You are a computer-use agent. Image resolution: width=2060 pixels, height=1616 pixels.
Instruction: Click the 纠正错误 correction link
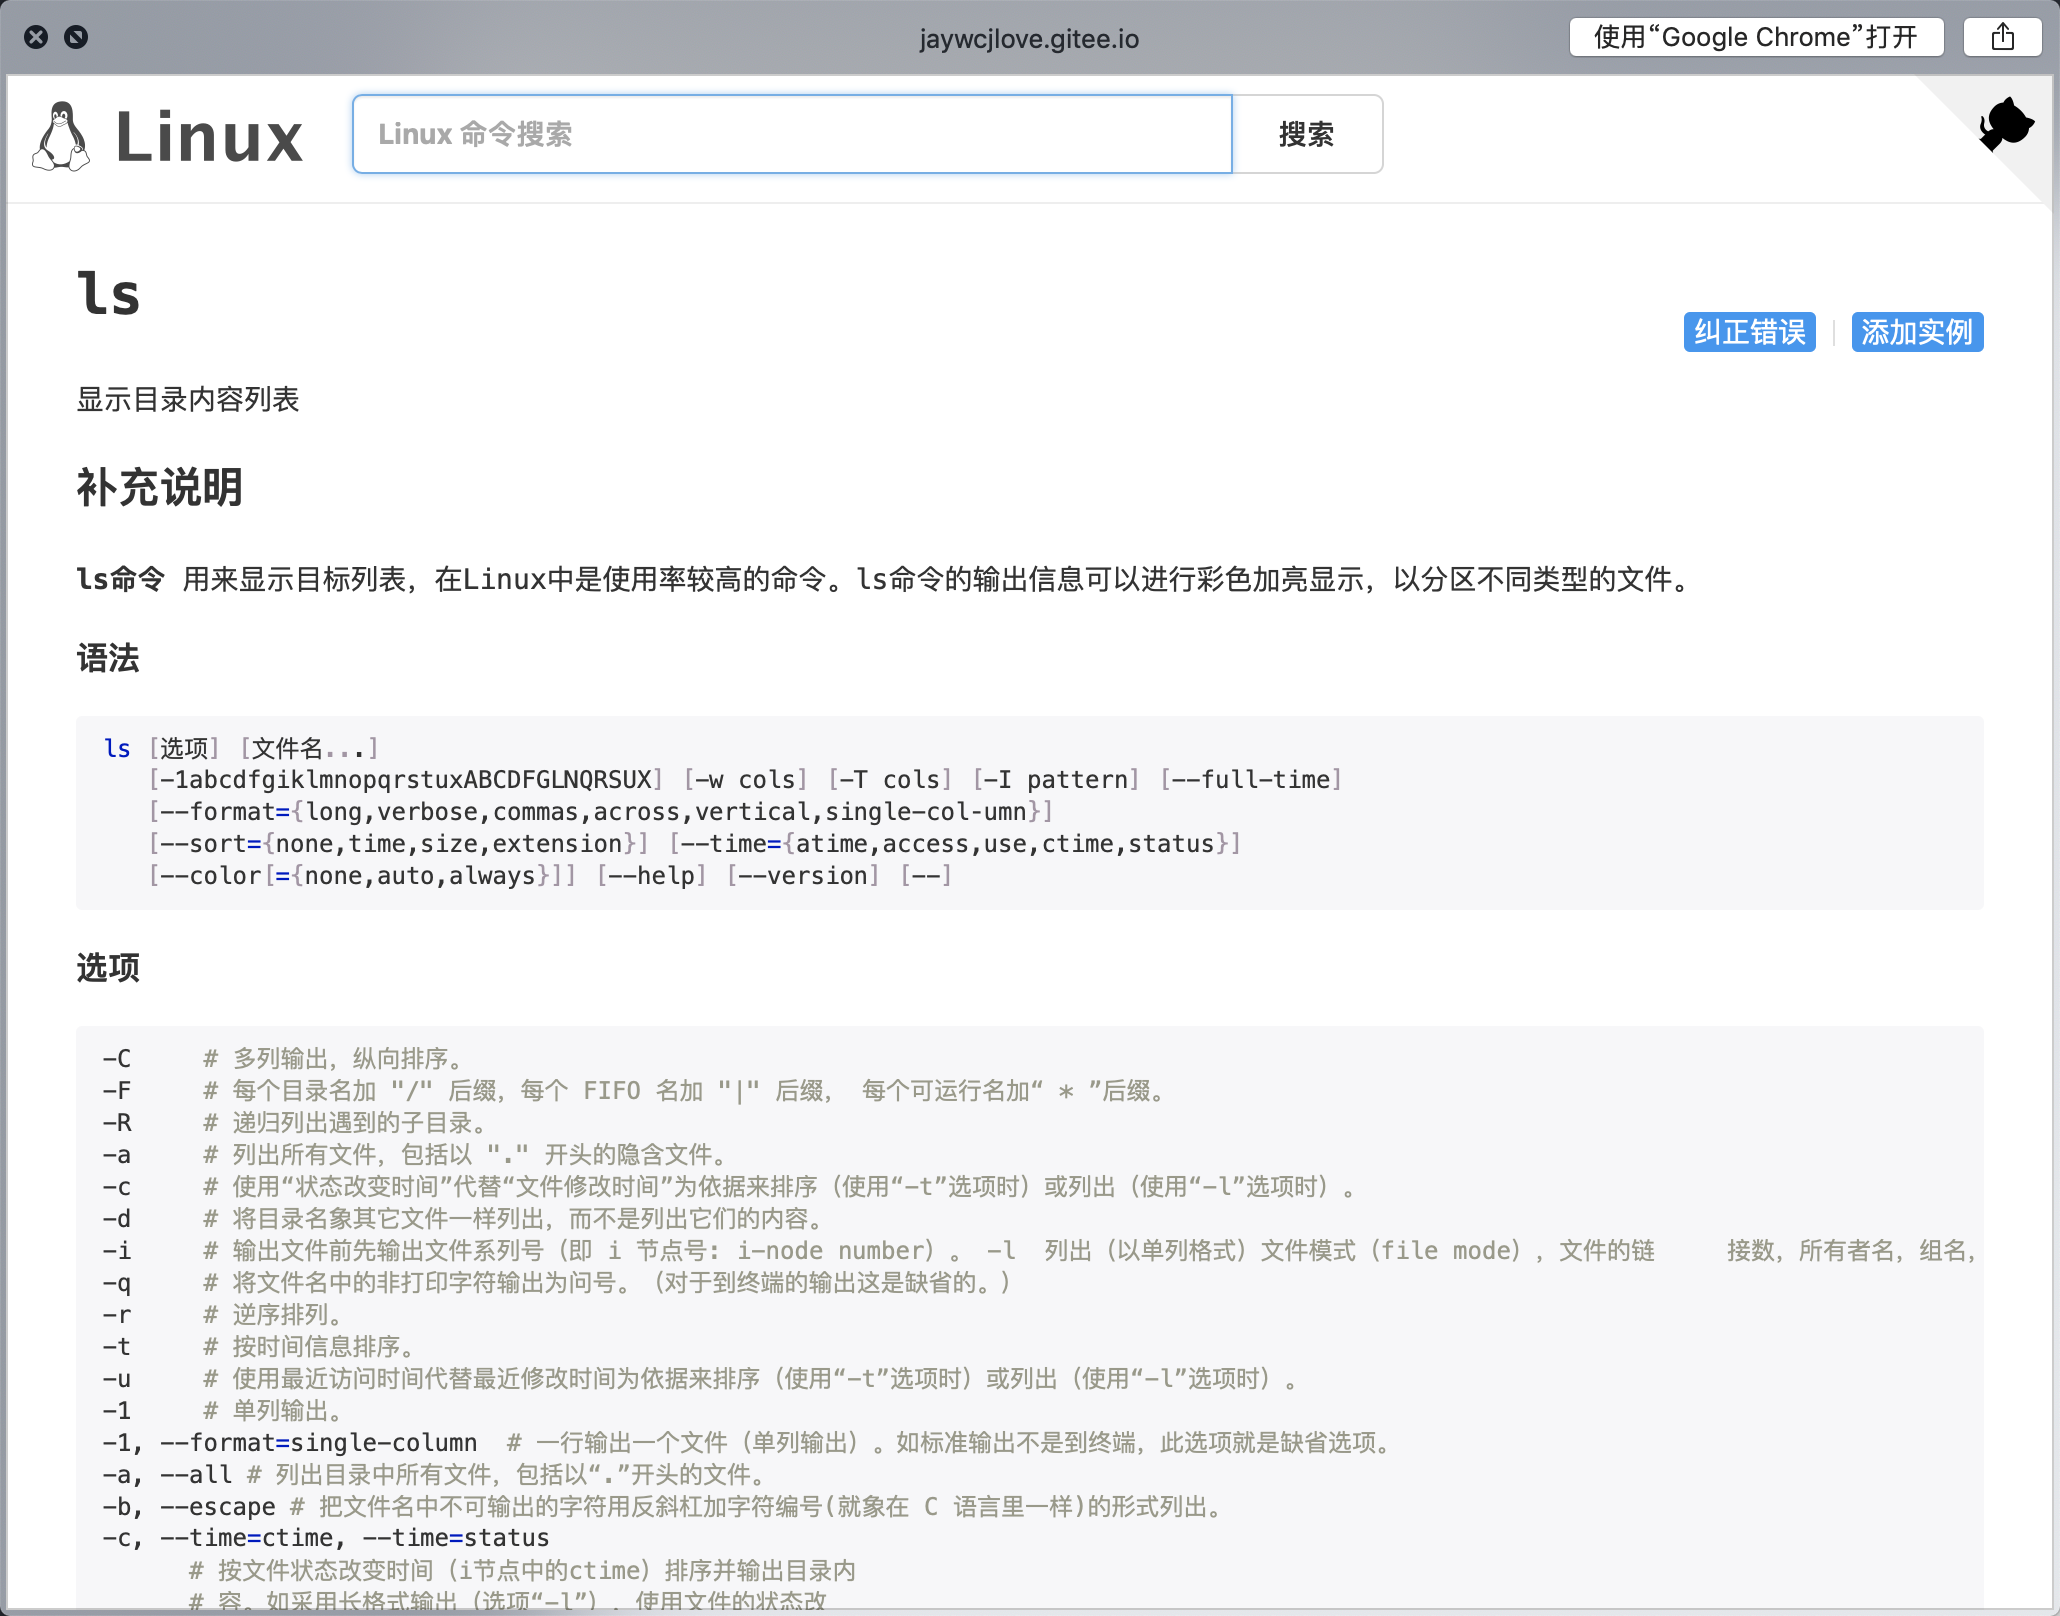tap(1749, 332)
